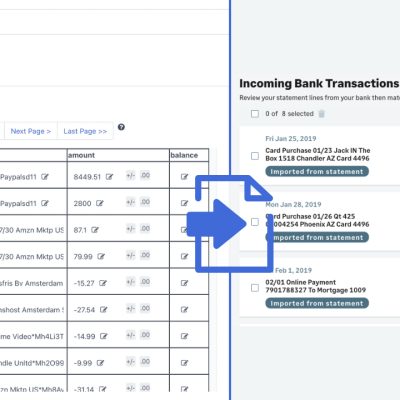
Task: Click the amount value 2800
Action: pos(82,203)
